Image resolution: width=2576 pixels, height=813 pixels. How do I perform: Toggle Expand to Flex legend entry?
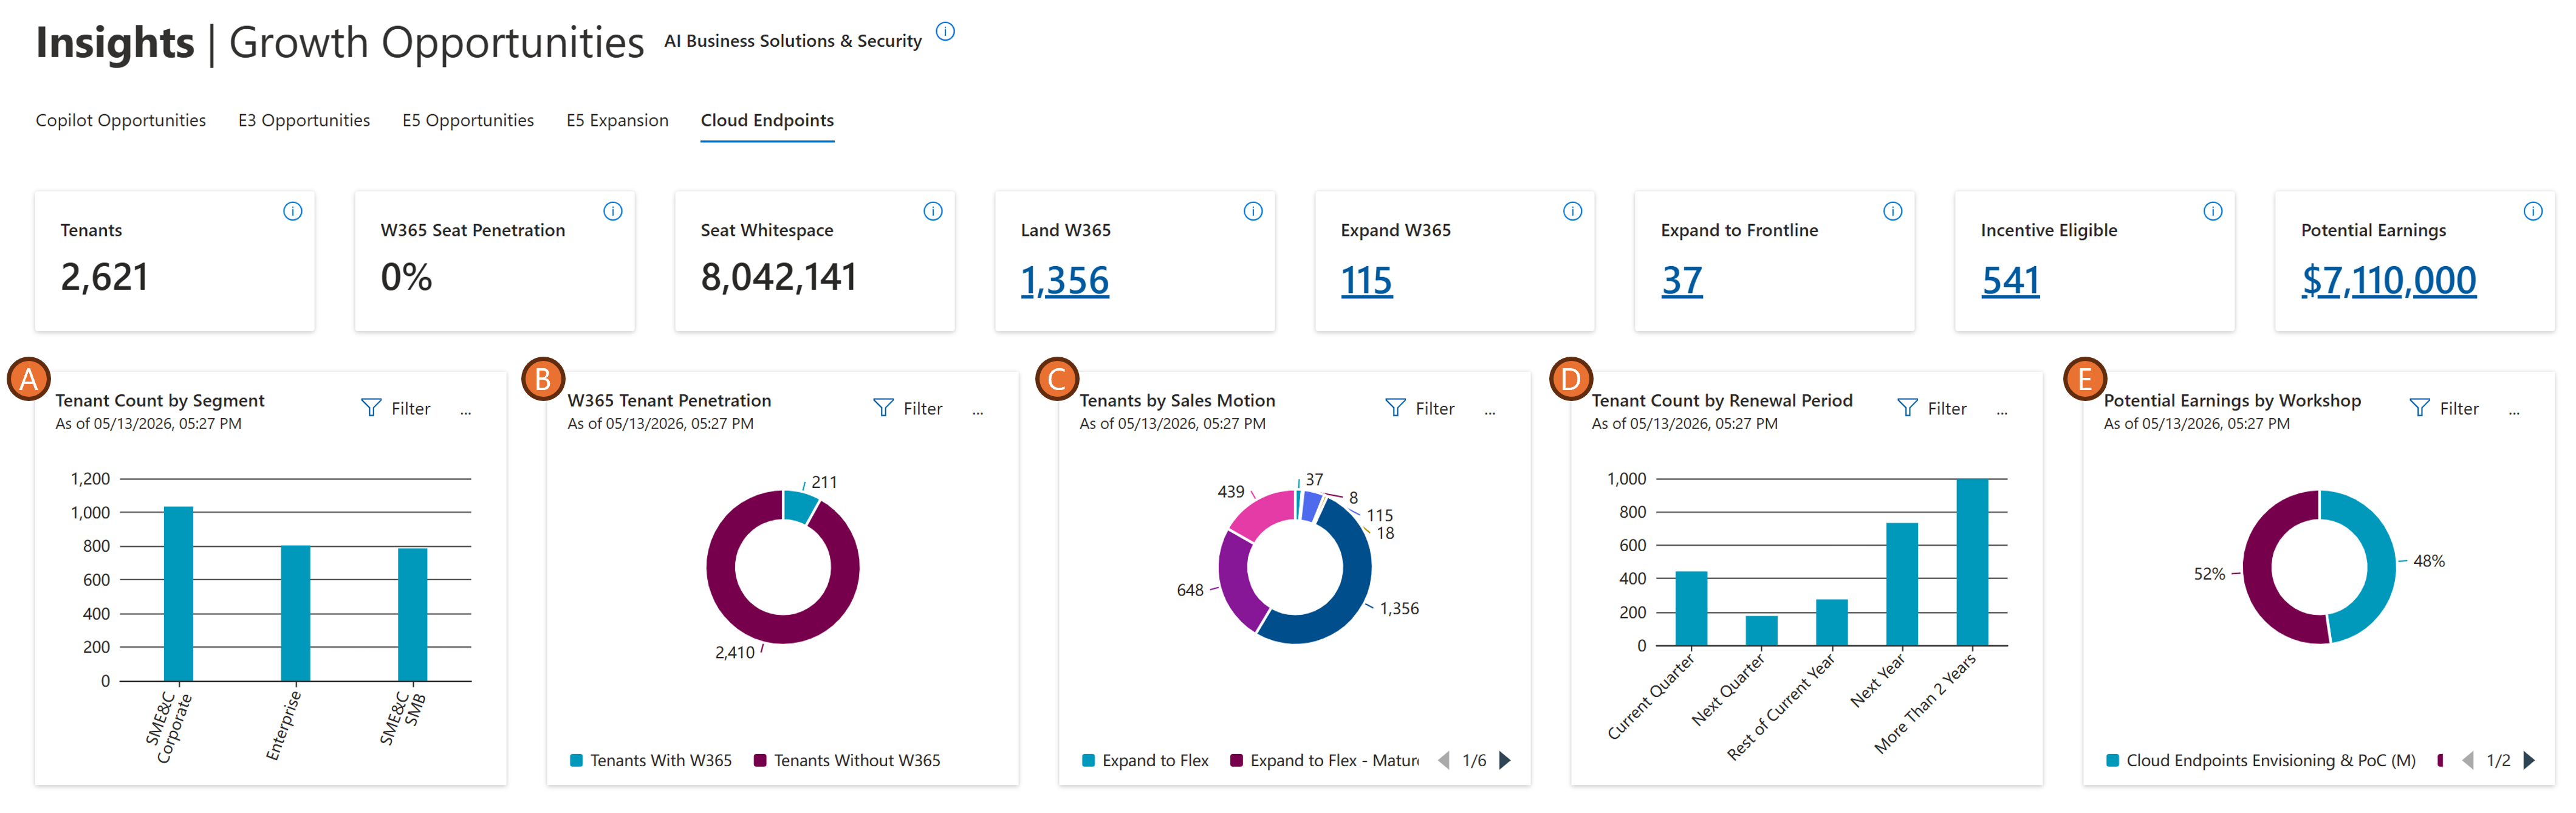(x=1146, y=760)
